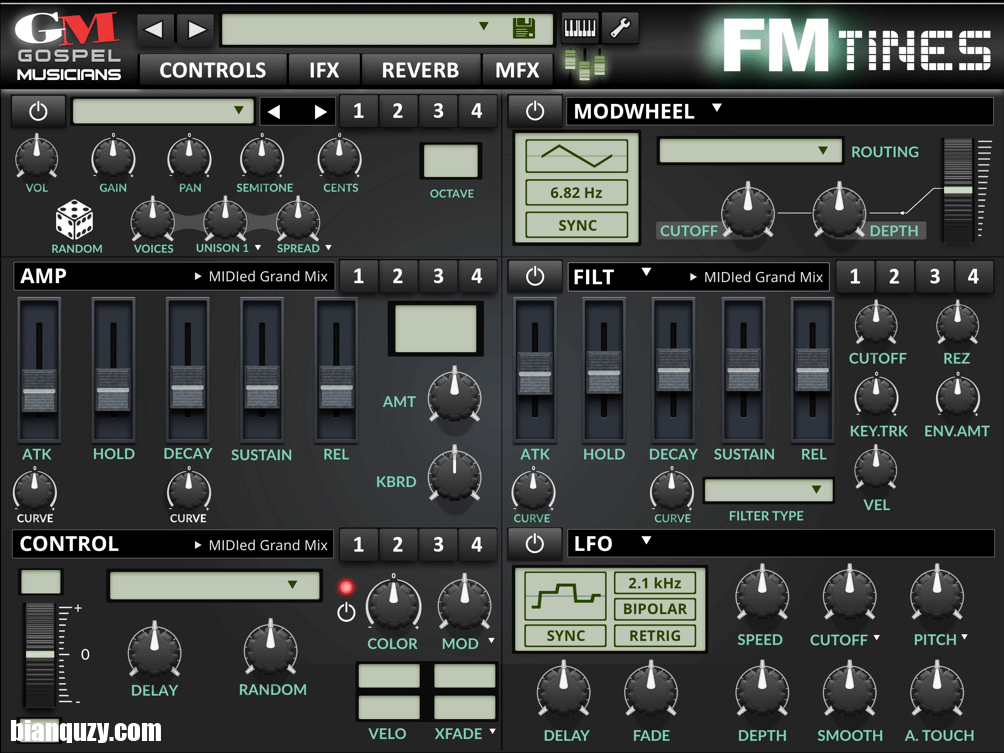Select FILT layer tab 3
The height and width of the screenshot is (753, 1004).
point(934,277)
